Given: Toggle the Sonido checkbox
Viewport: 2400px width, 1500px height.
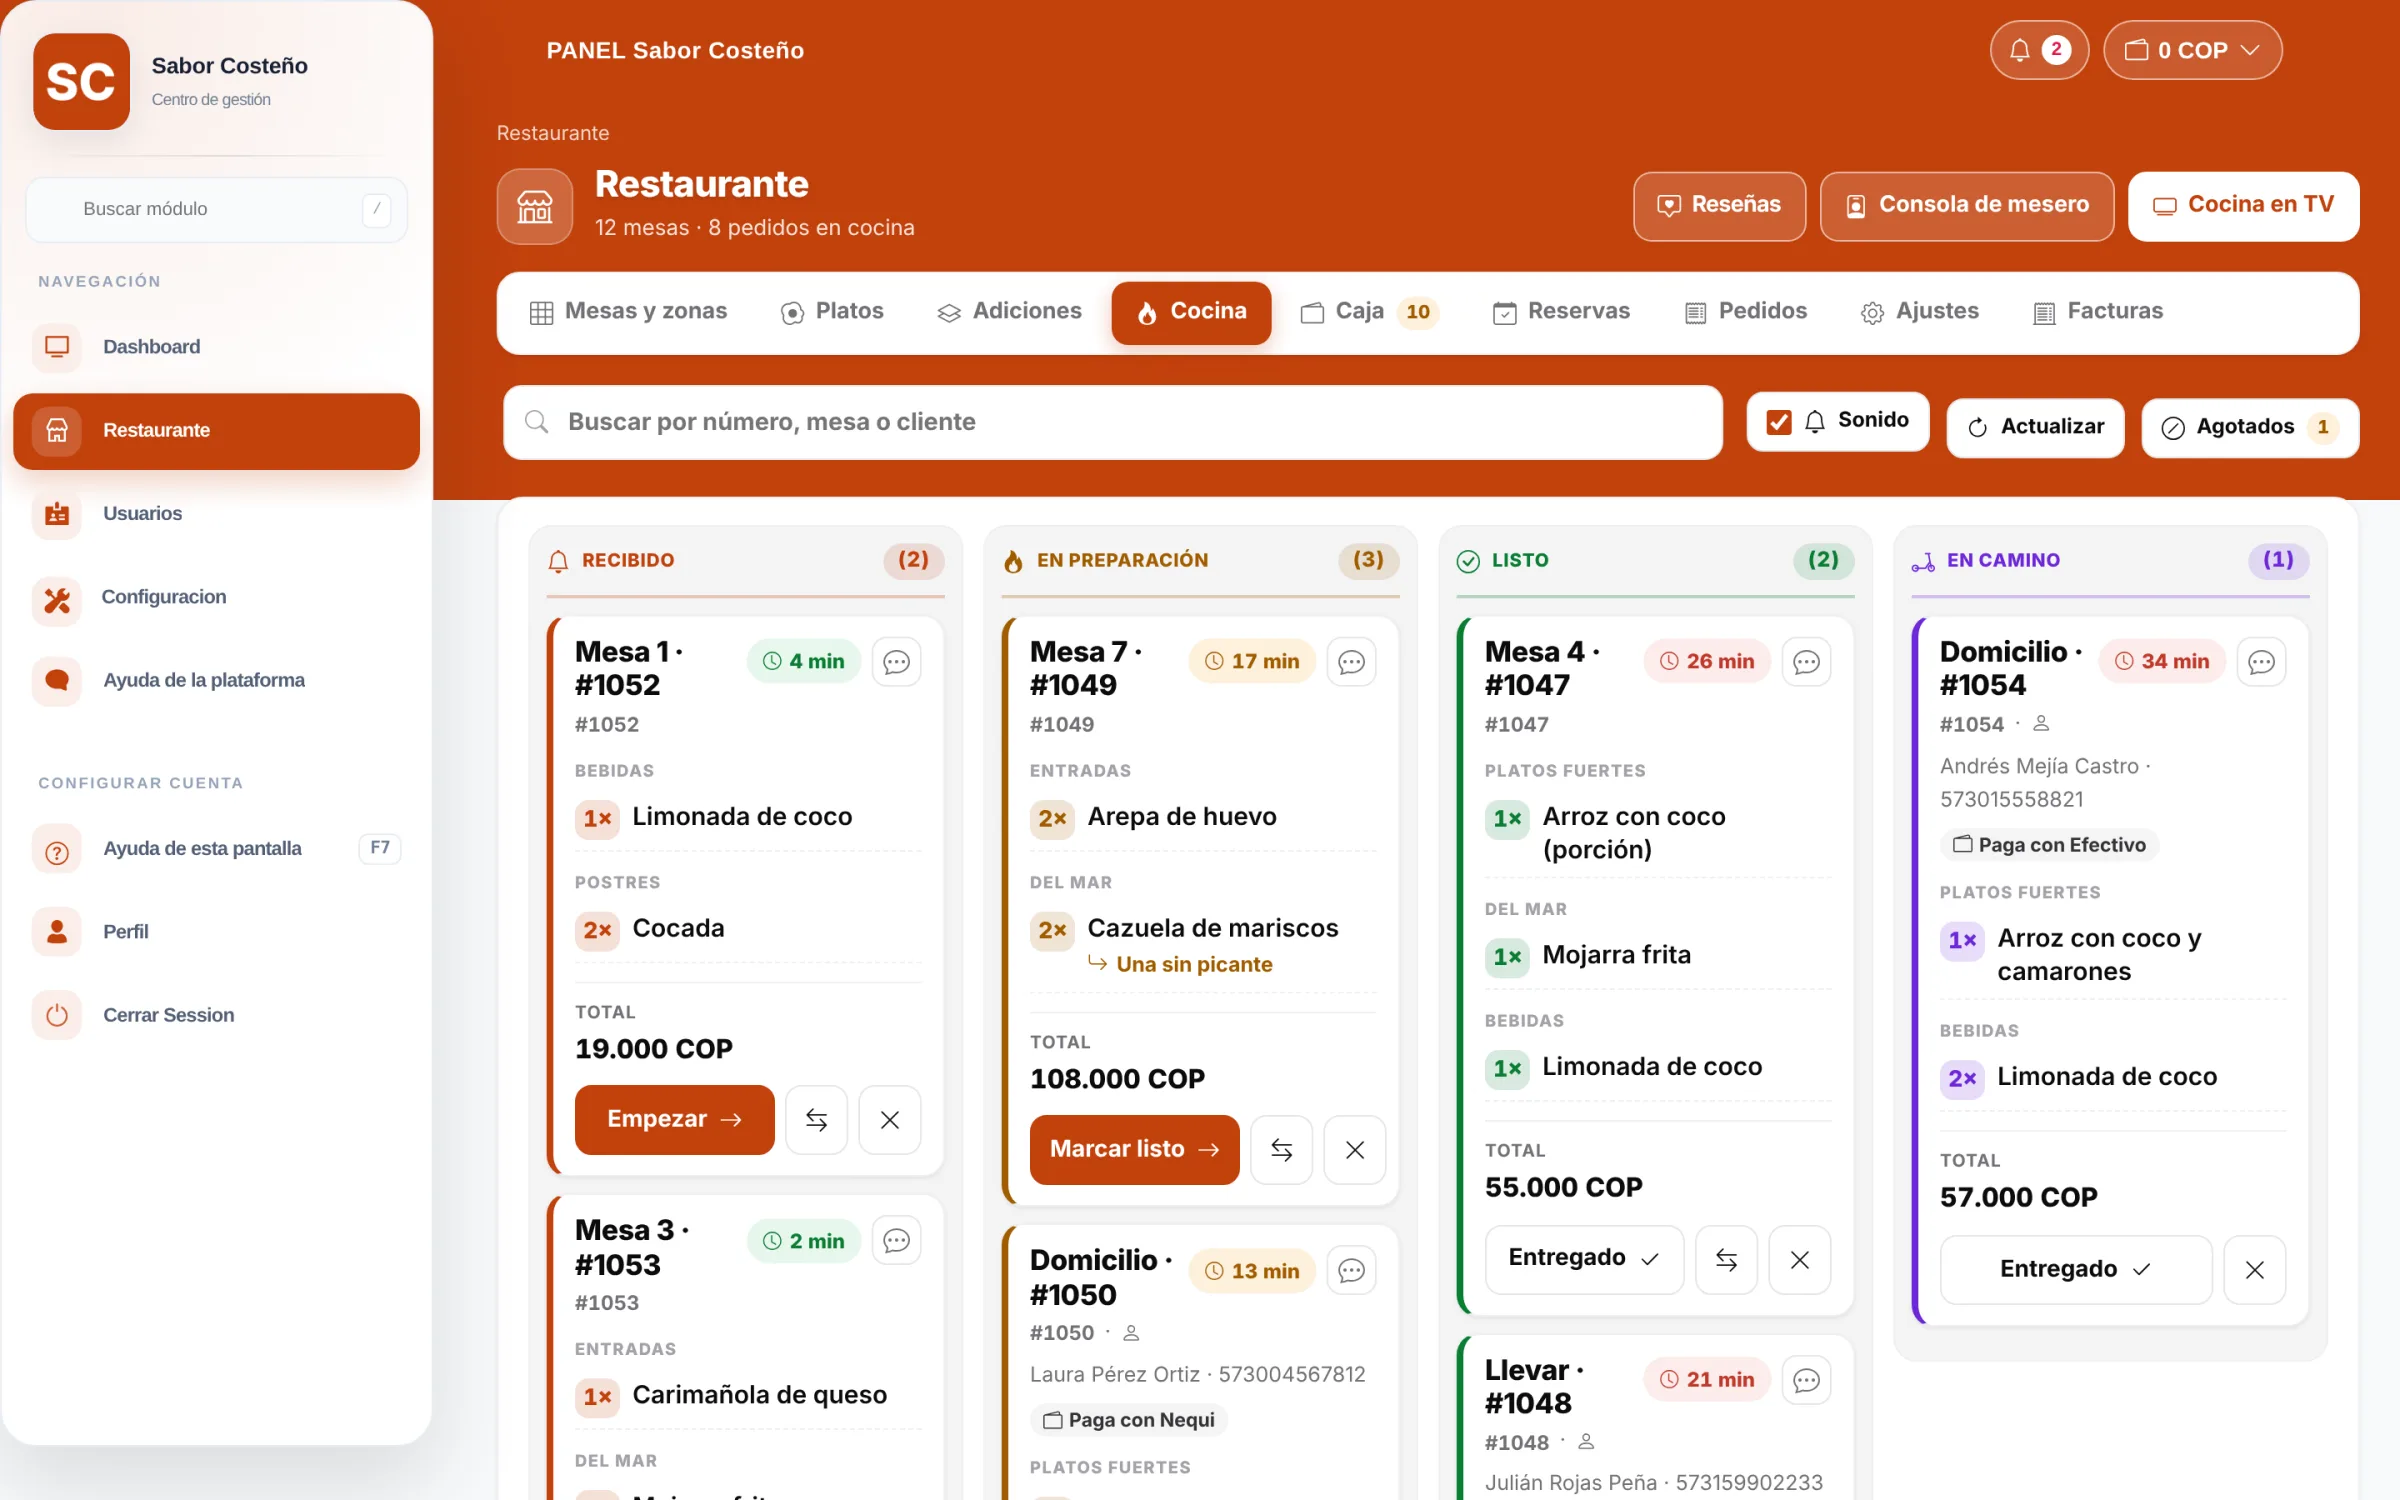Looking at the screenshot, I should tap(1778, 421).
